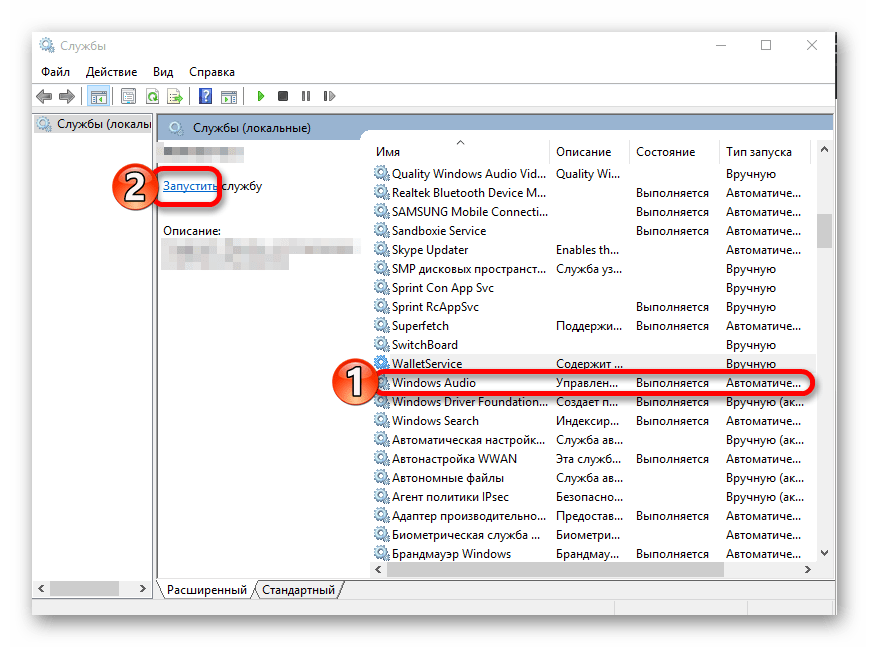
Task: Select the Realtek Bluetooth Device service
Action: (593, 193)
